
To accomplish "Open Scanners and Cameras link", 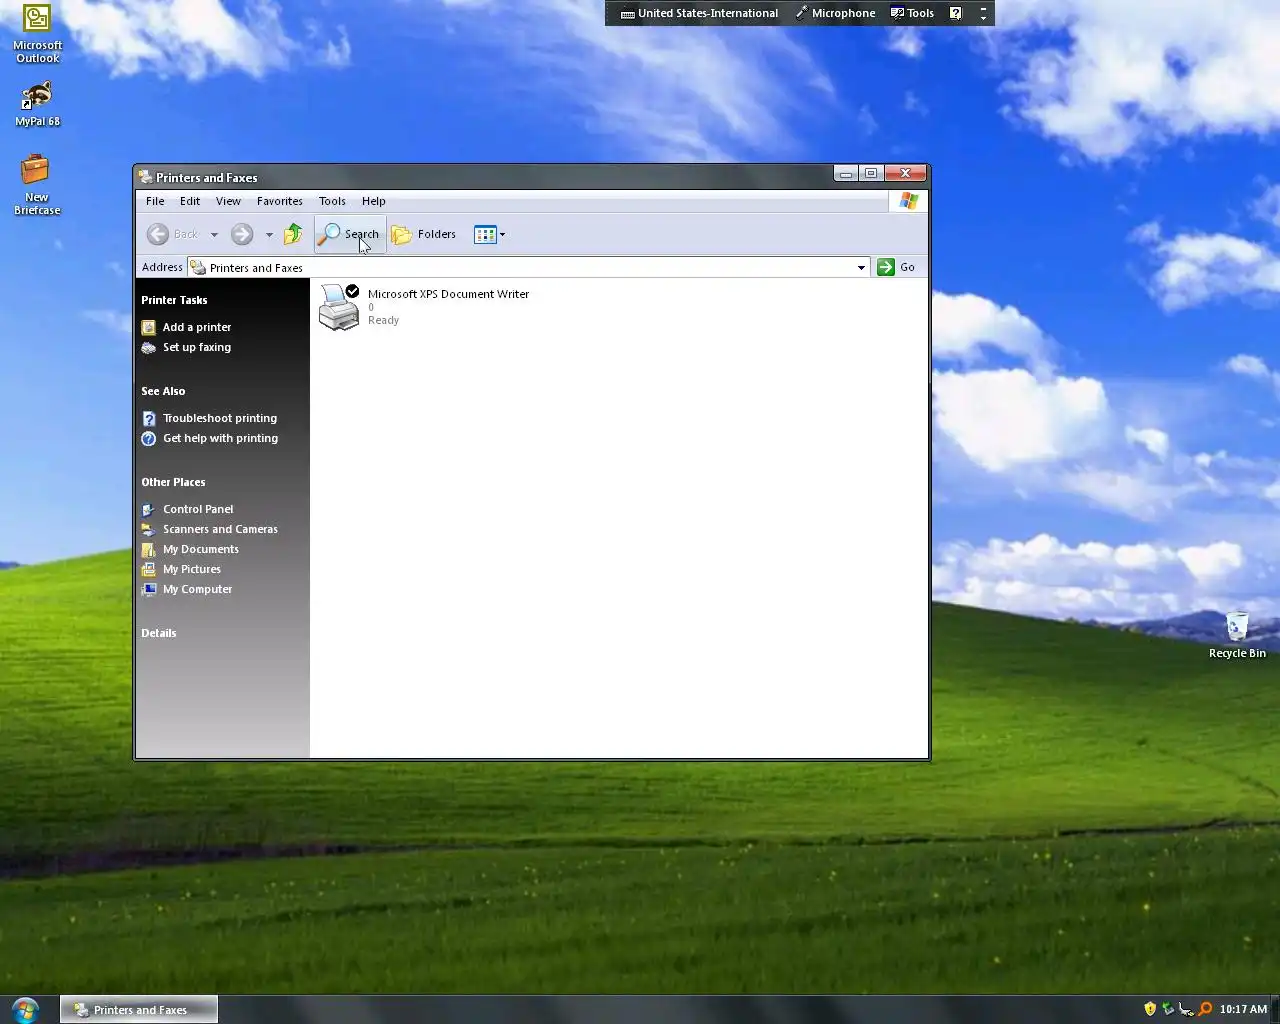I will coord(221,529).
